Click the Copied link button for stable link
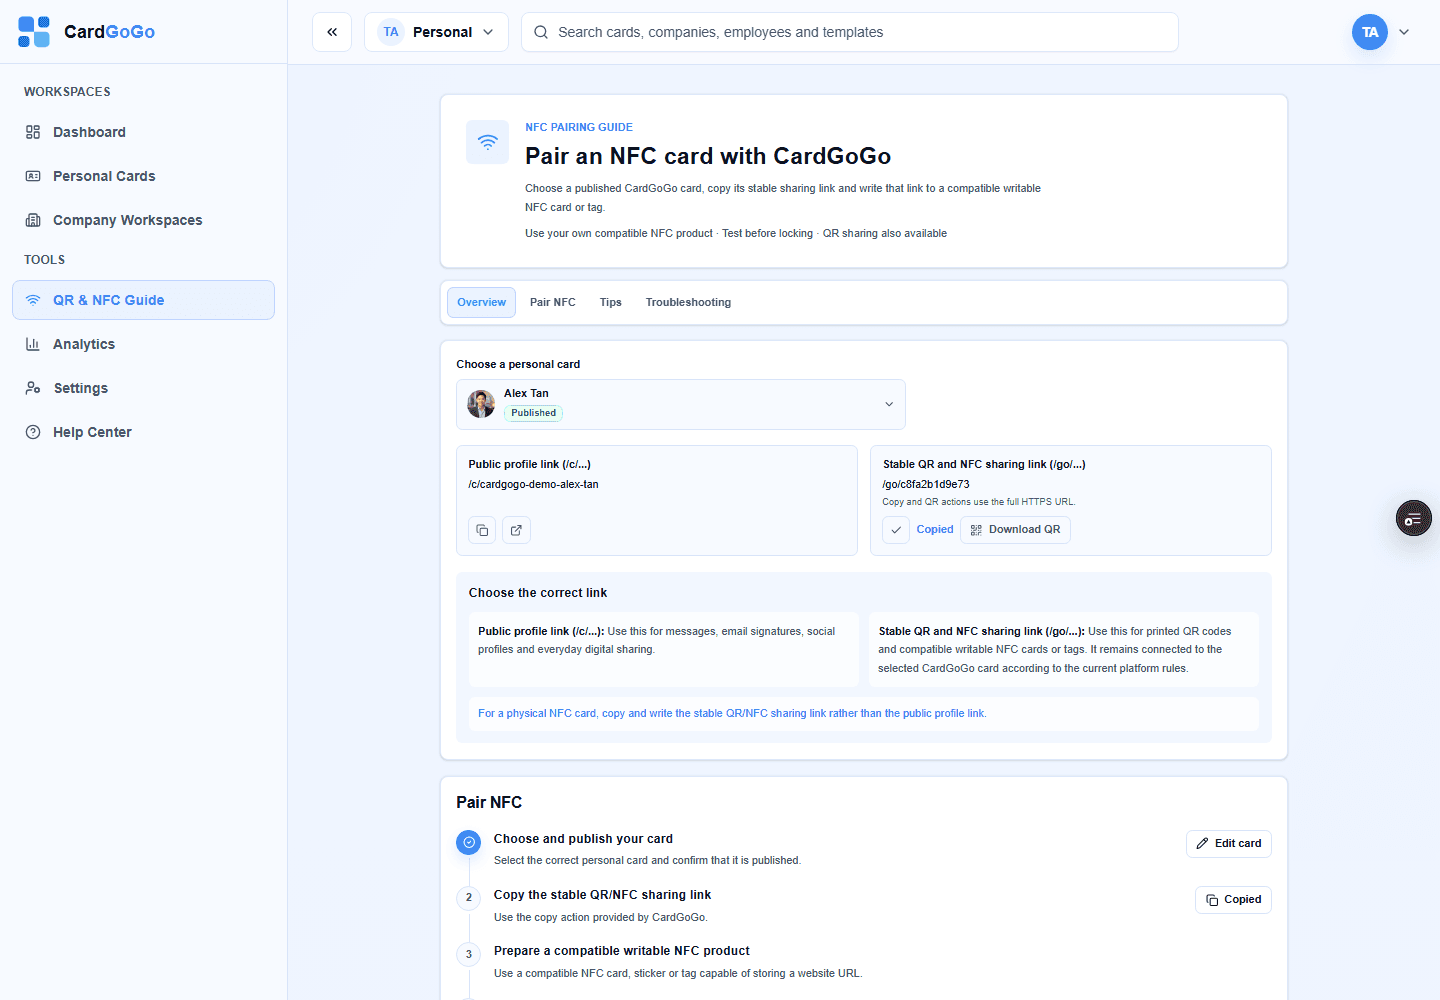Screen dimensions: 1440x1000 pos(935,530)
